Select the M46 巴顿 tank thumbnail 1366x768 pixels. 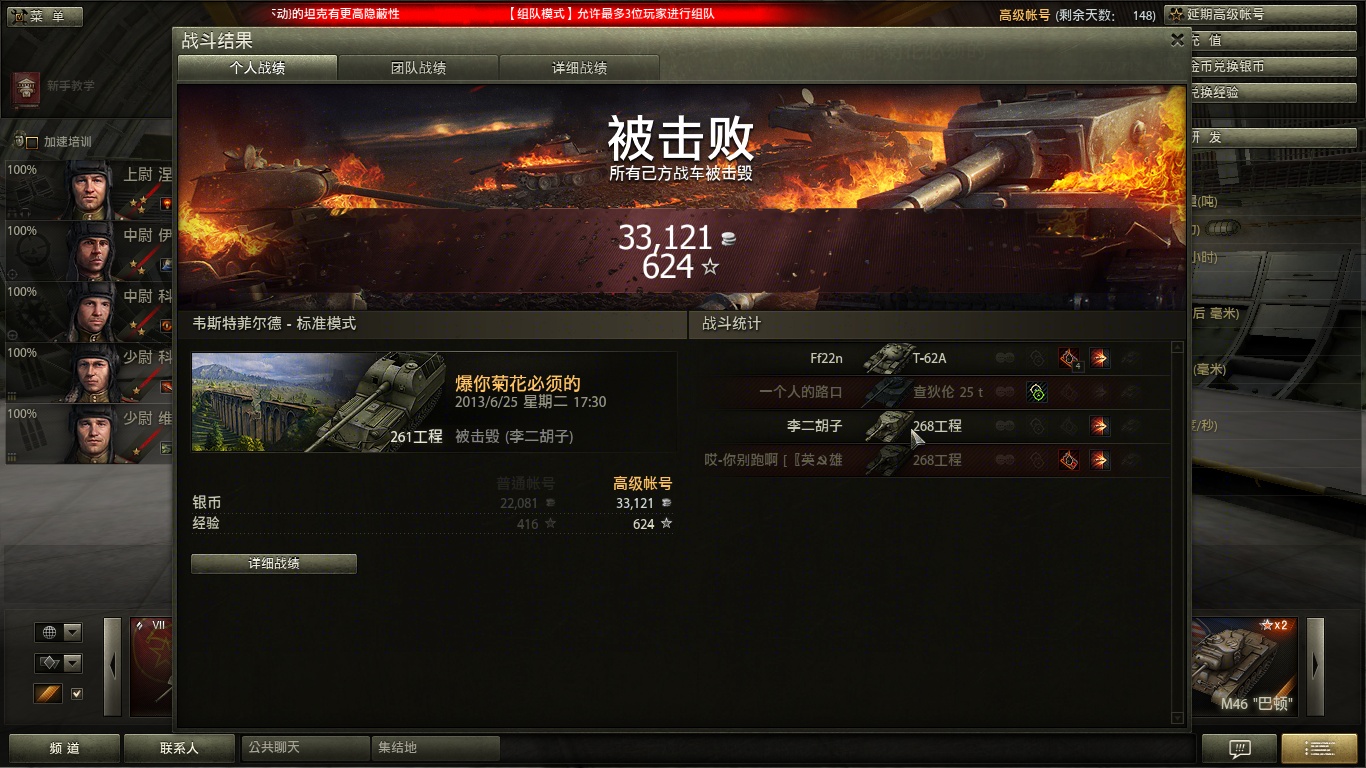(1244, 666)
